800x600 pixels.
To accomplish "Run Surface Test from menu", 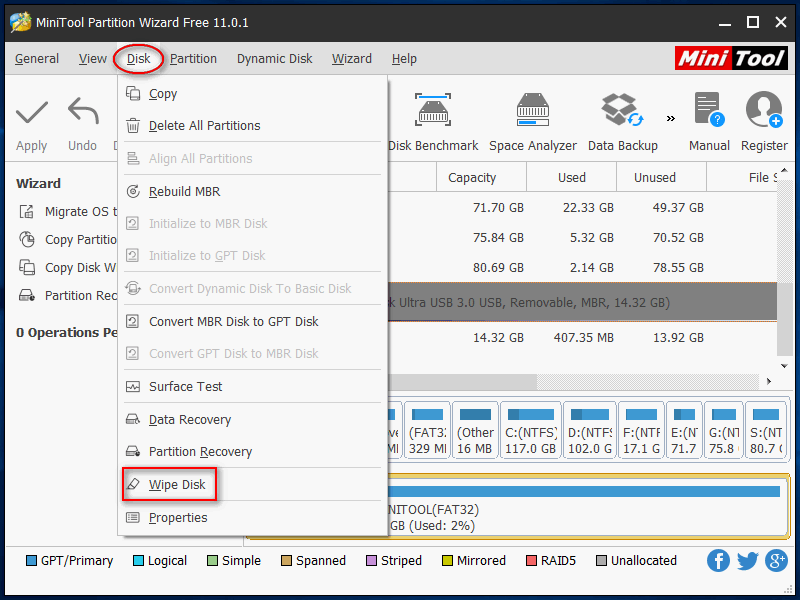I will pyautogui.click(x=253, y=387).
